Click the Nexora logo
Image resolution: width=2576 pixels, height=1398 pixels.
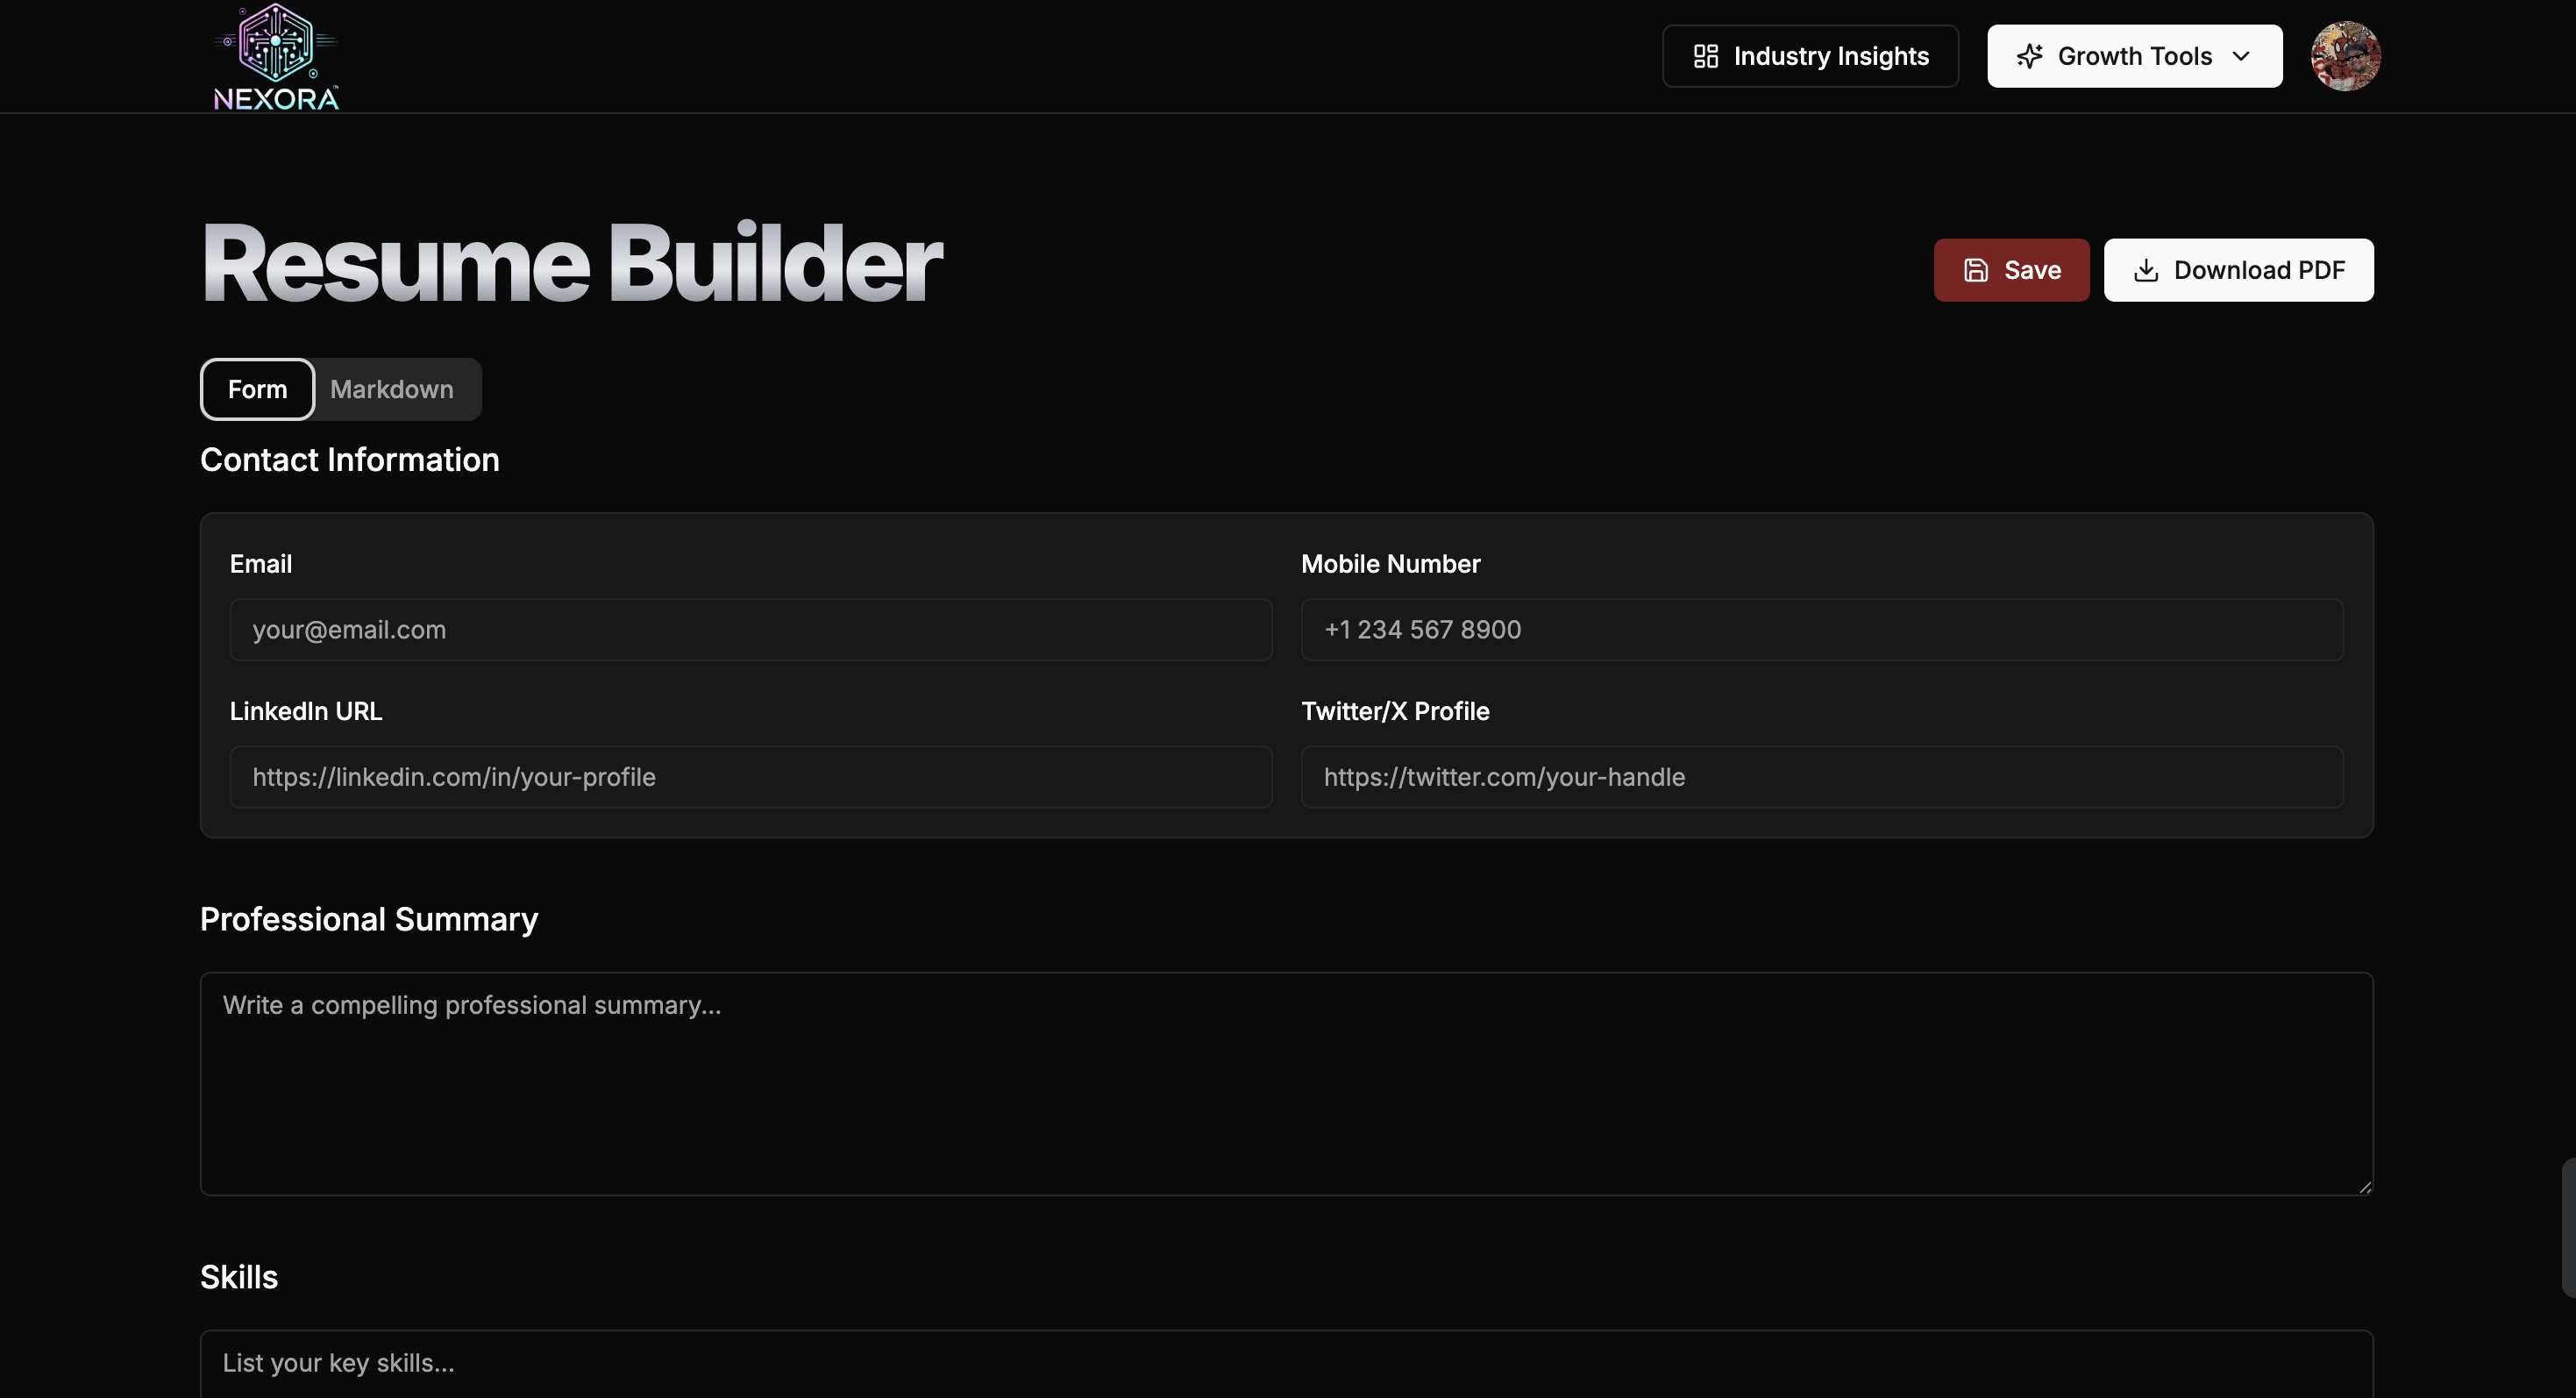276,57
